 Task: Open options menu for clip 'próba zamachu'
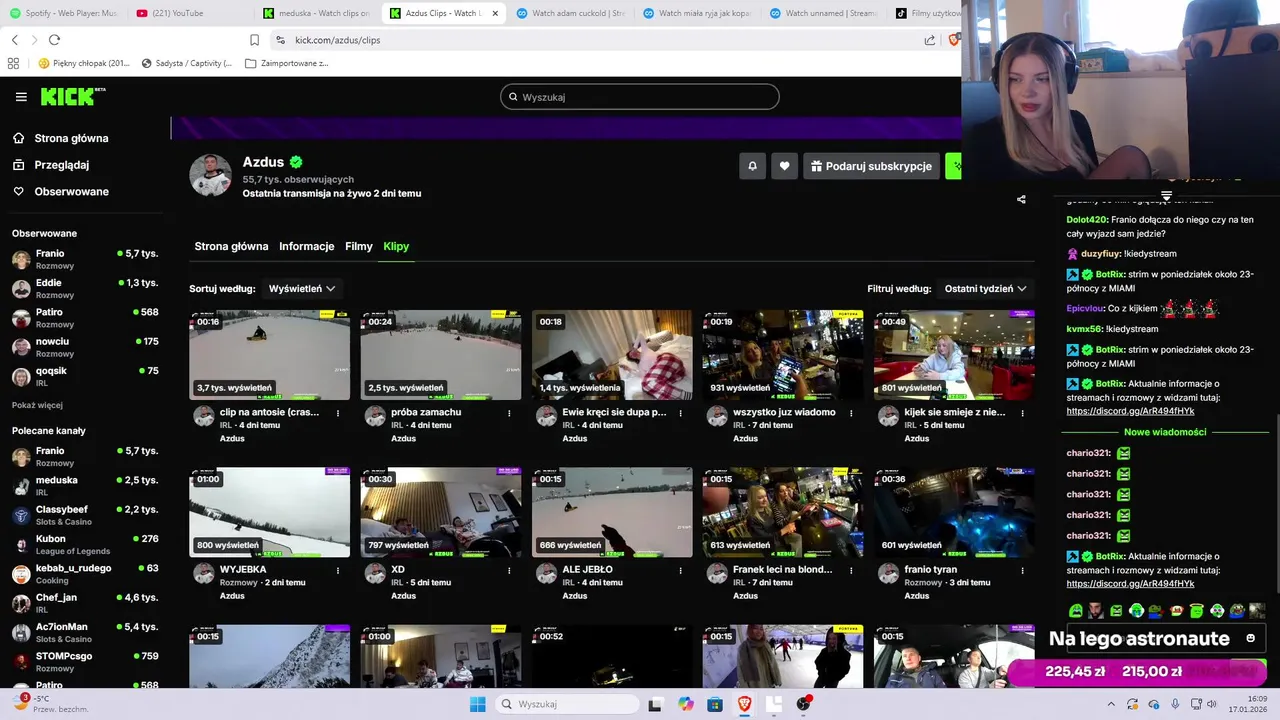pos(509,413)
